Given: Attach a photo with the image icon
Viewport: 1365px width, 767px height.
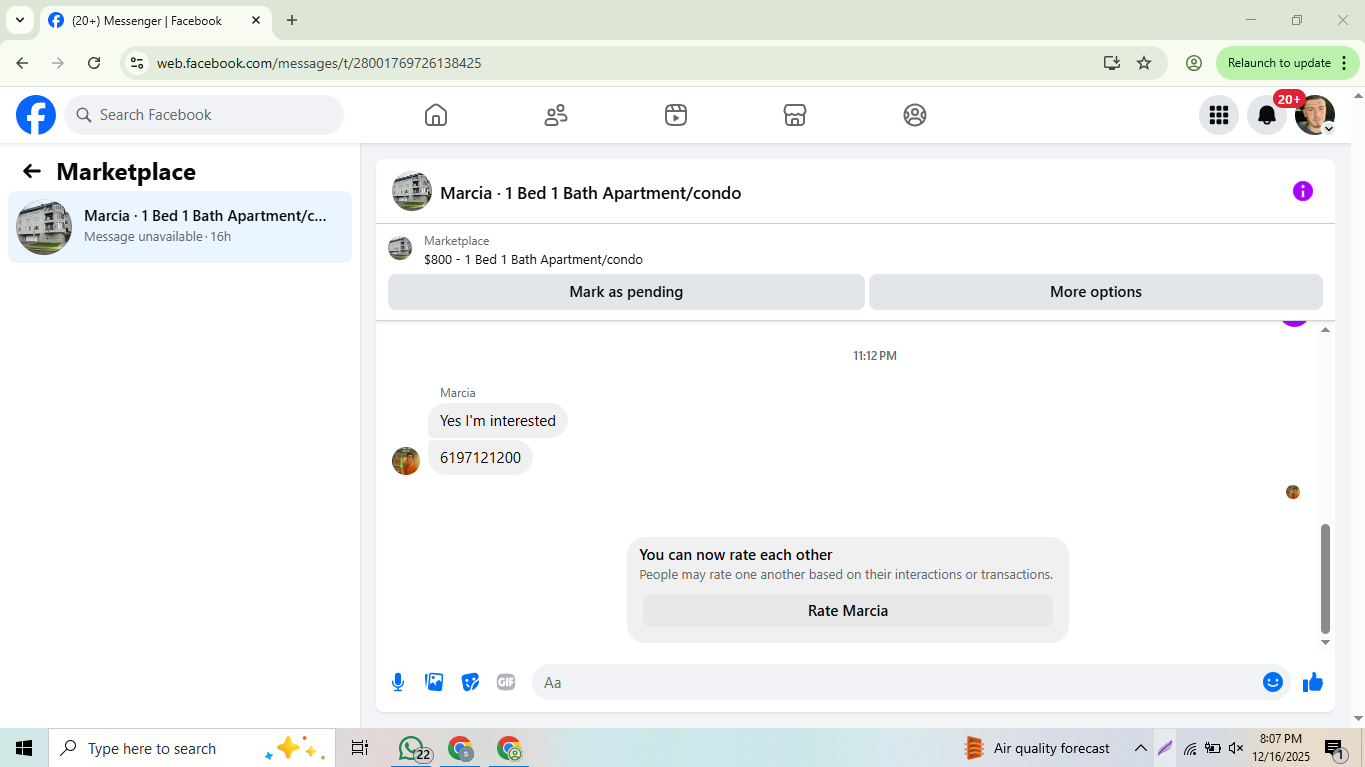Looking at the screenshot, I should pos(434,682).
